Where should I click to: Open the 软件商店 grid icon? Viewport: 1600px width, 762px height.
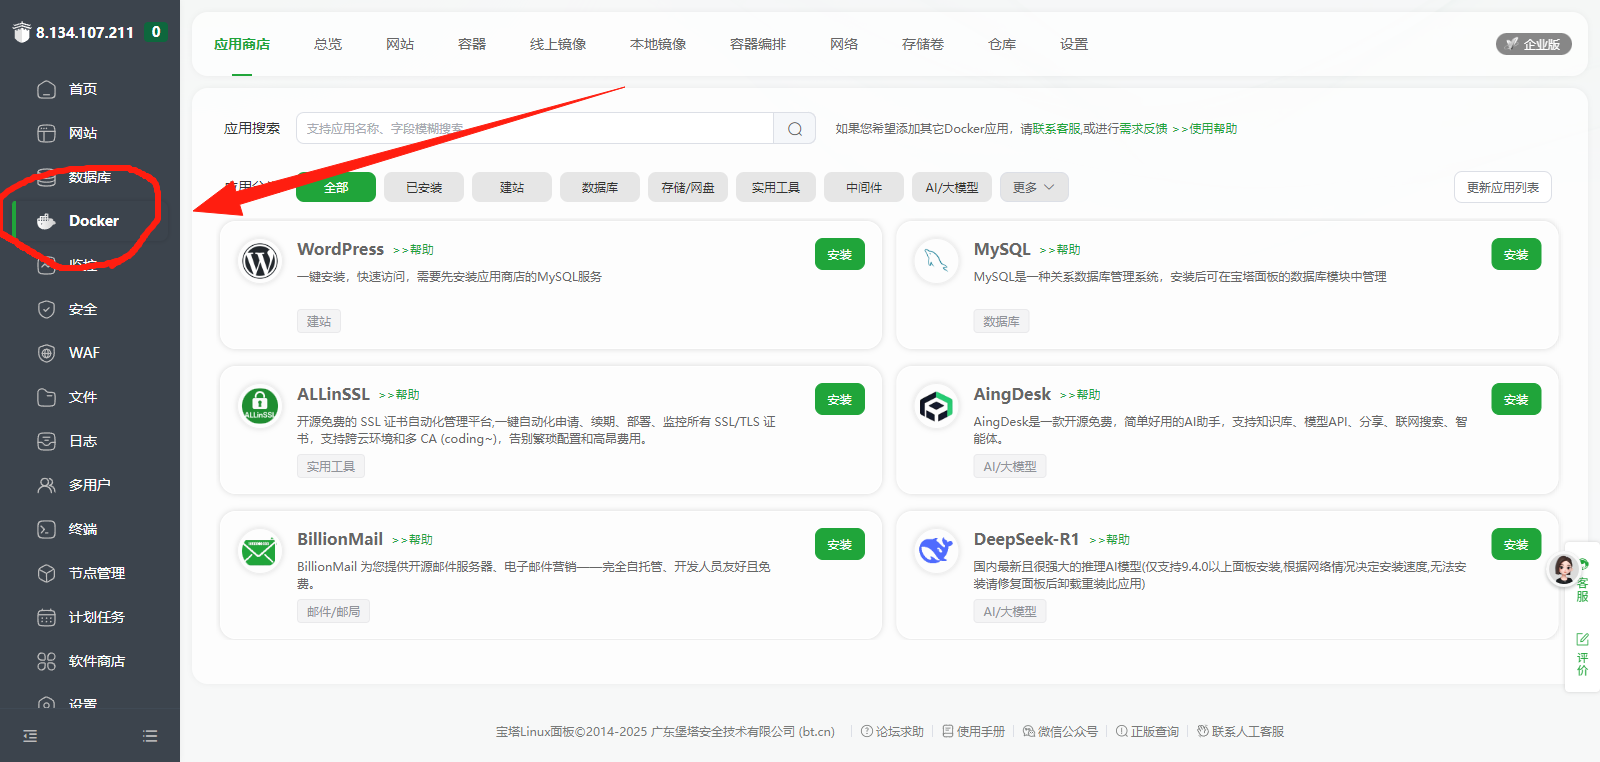point(46,661)
